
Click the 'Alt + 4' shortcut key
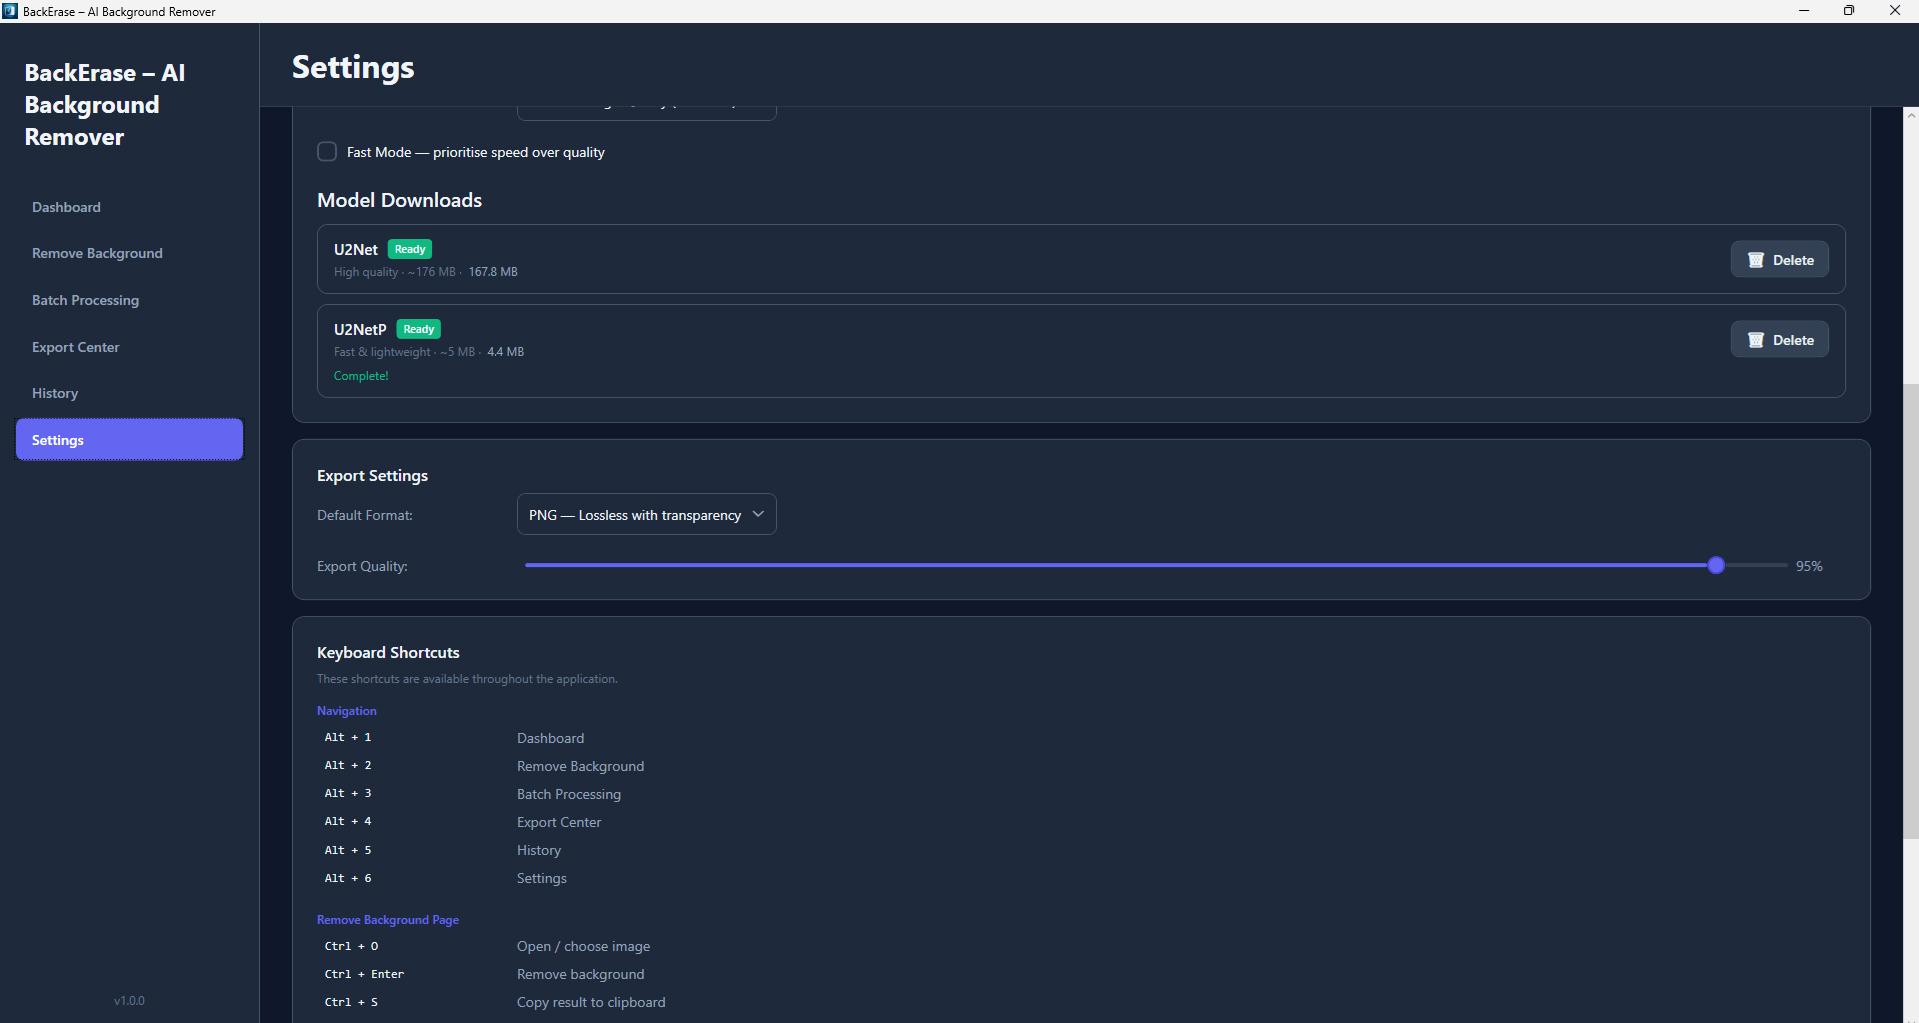click(x=347, y=821)
